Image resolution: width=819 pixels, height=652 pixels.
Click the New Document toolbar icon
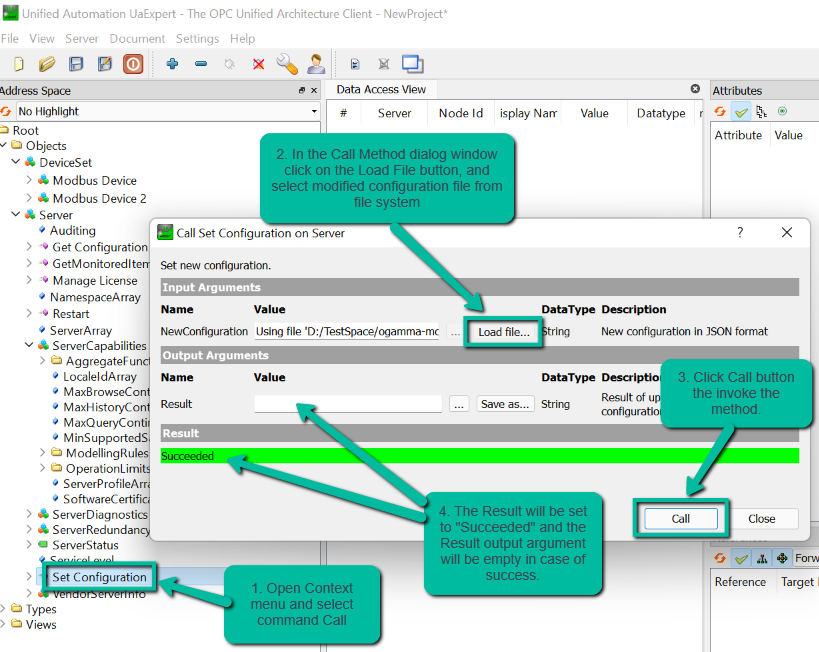click(x=19, y=64)
